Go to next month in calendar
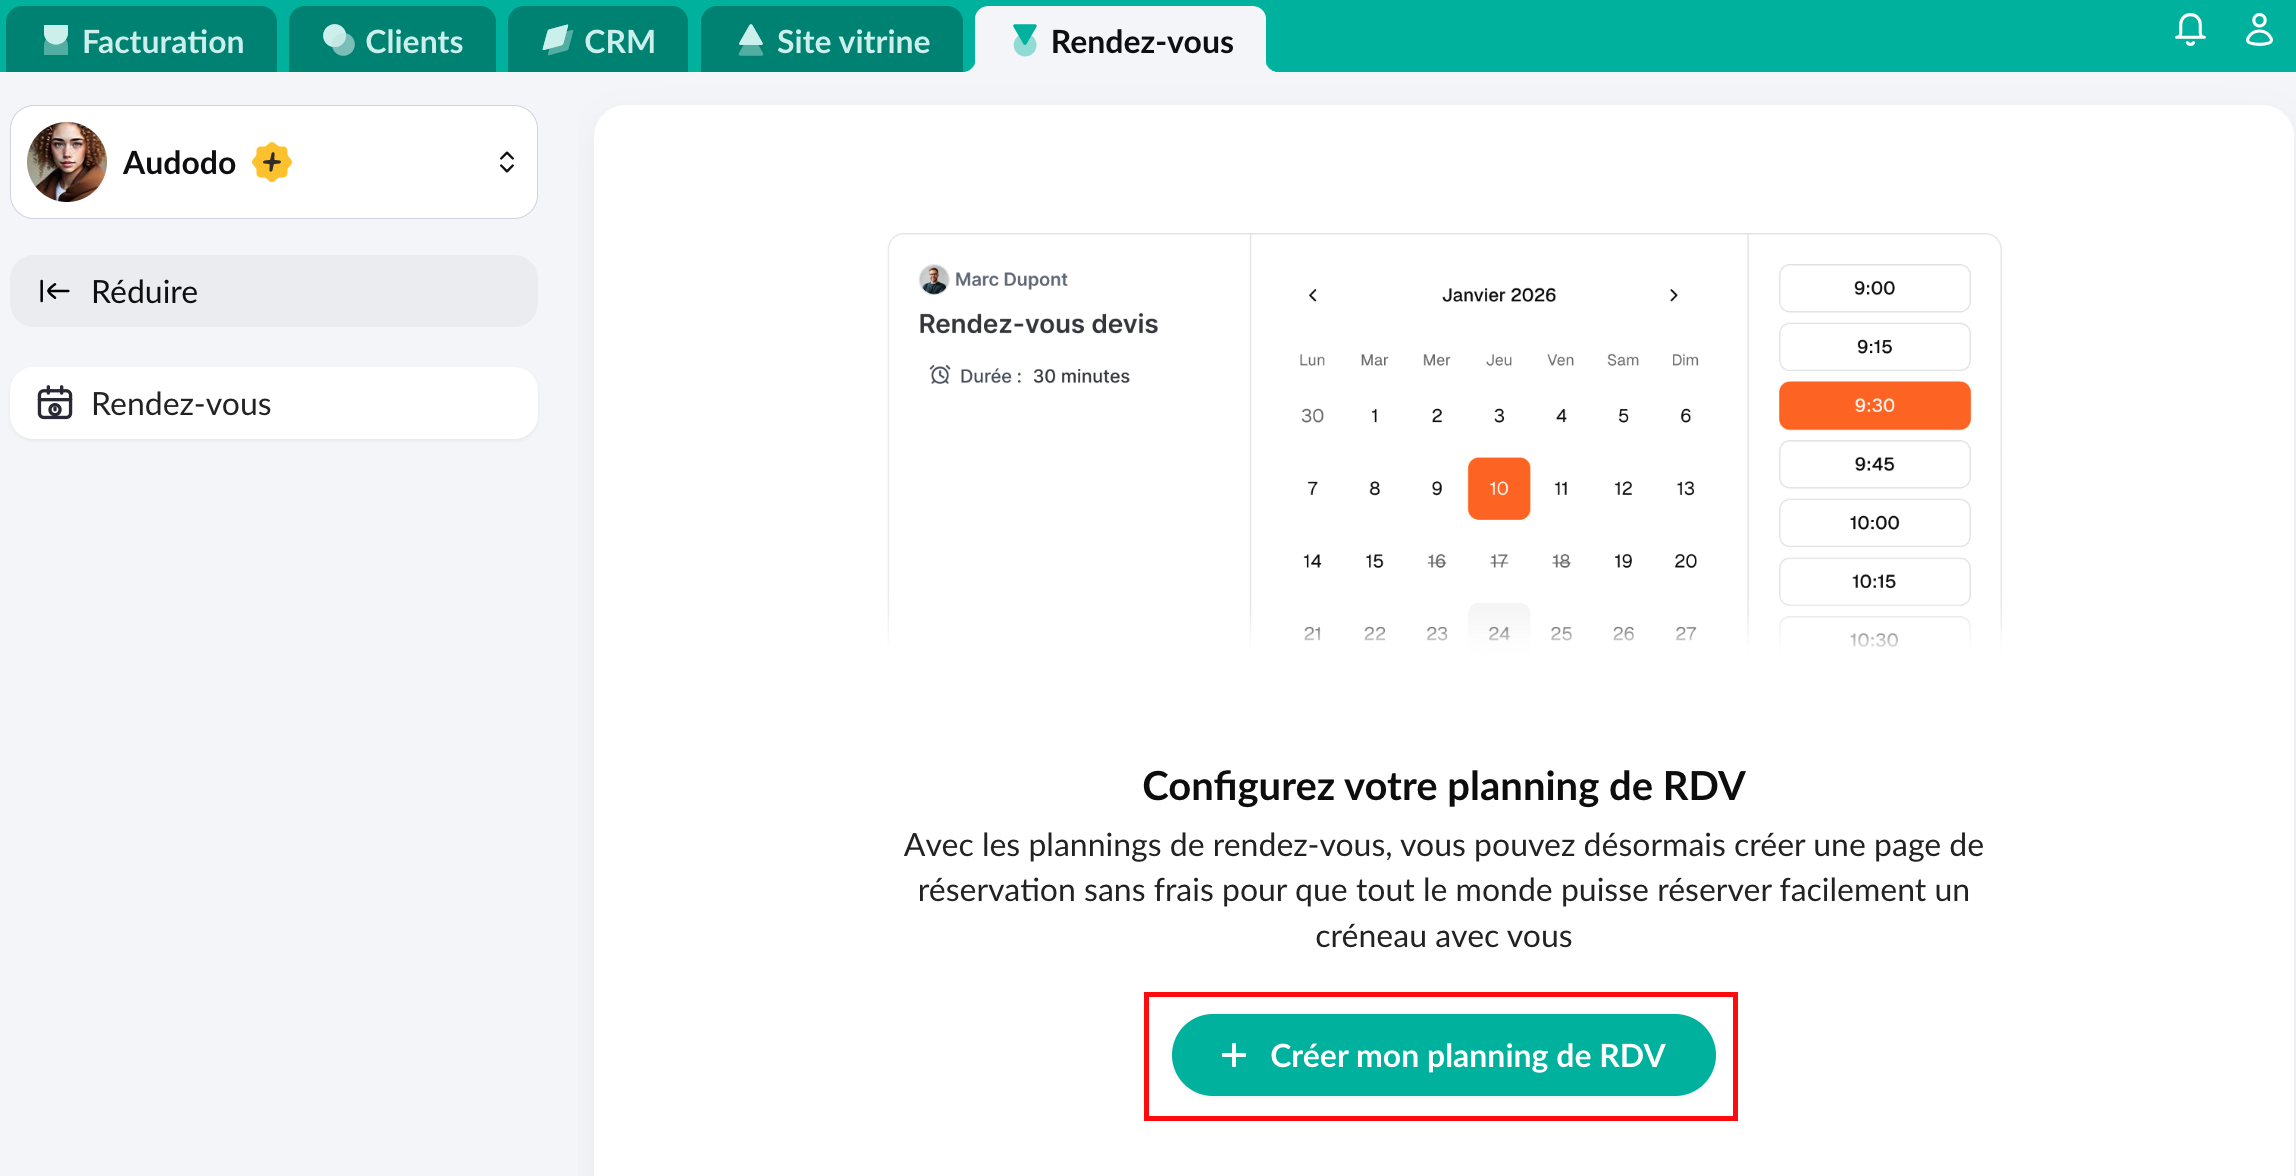The width and height of the screenshot is (2296, 1176). tap(1674, 295)
